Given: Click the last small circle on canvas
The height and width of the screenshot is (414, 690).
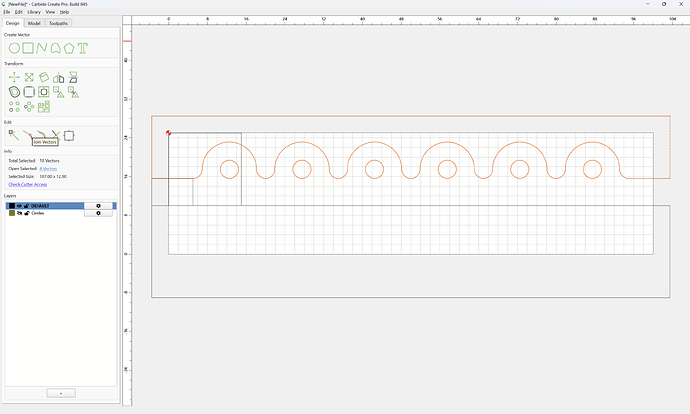Looking at the screenshot, I should (592, 169).
